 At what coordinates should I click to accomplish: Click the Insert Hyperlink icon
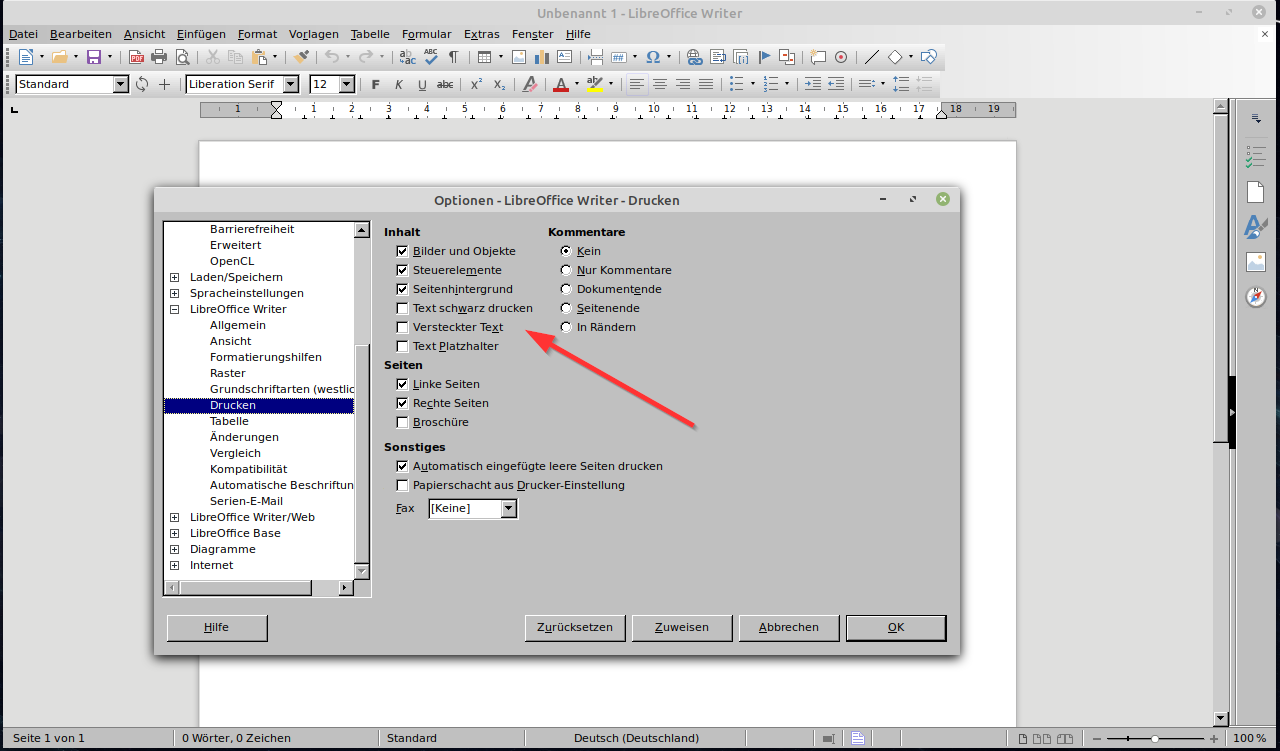tap(694, 57)
